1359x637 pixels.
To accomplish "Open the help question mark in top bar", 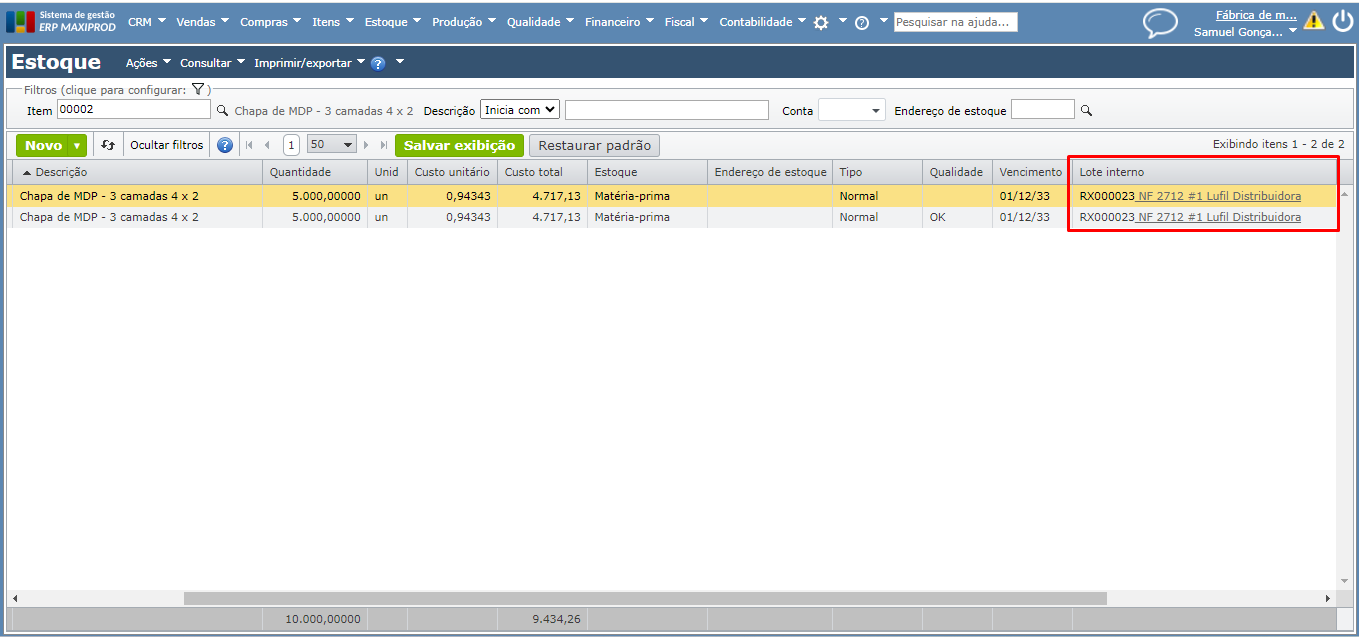I will (x=862, y=22).
